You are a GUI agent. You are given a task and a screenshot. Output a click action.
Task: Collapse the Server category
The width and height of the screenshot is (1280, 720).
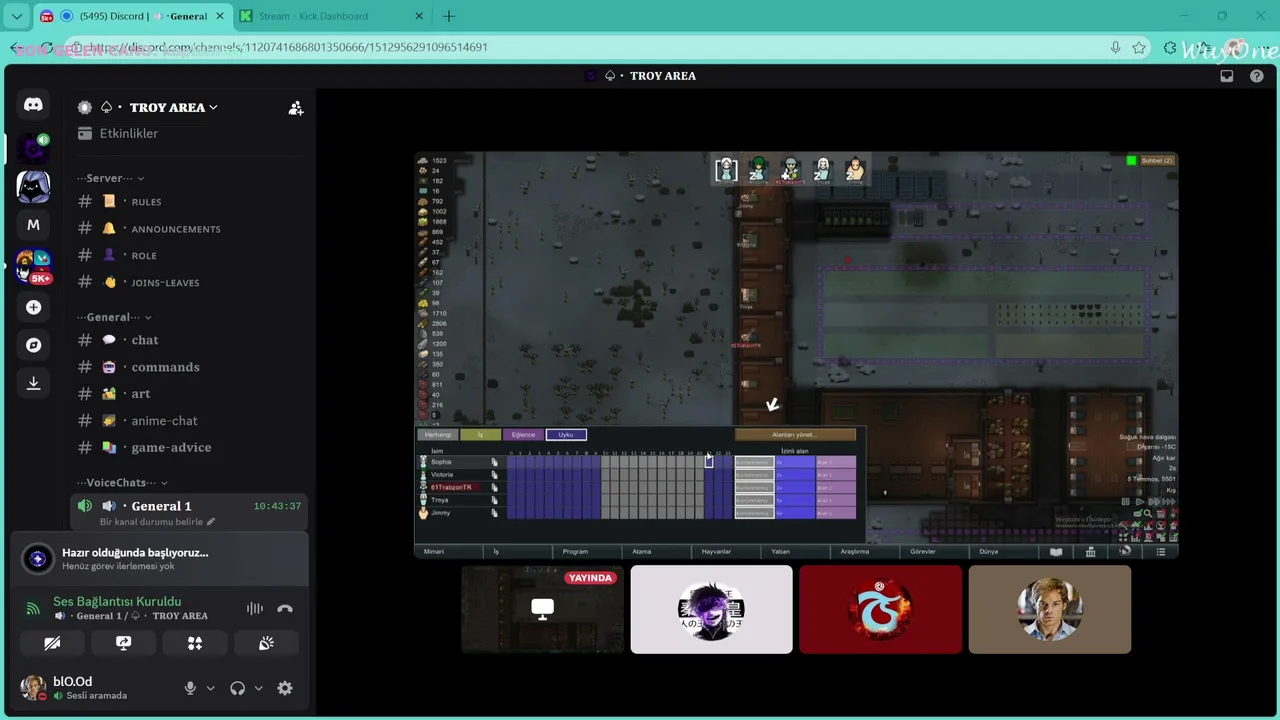(x=112, y=178)
